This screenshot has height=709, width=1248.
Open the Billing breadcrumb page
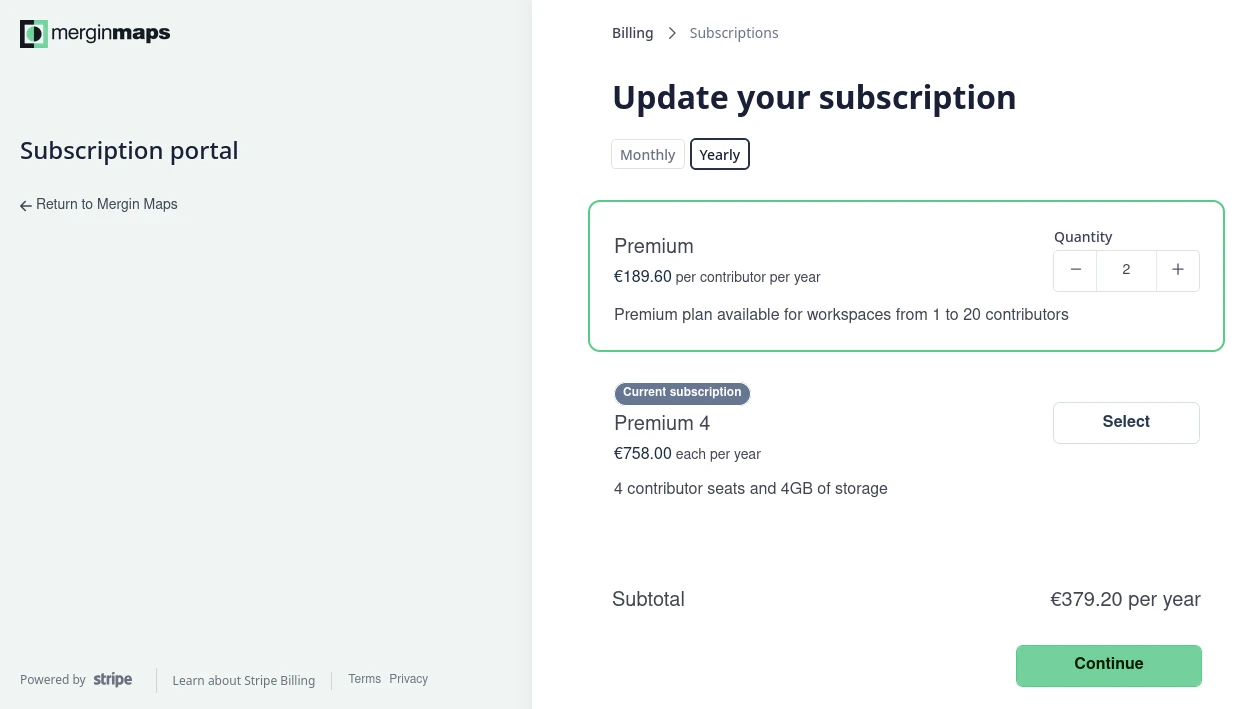coord(632,32)
